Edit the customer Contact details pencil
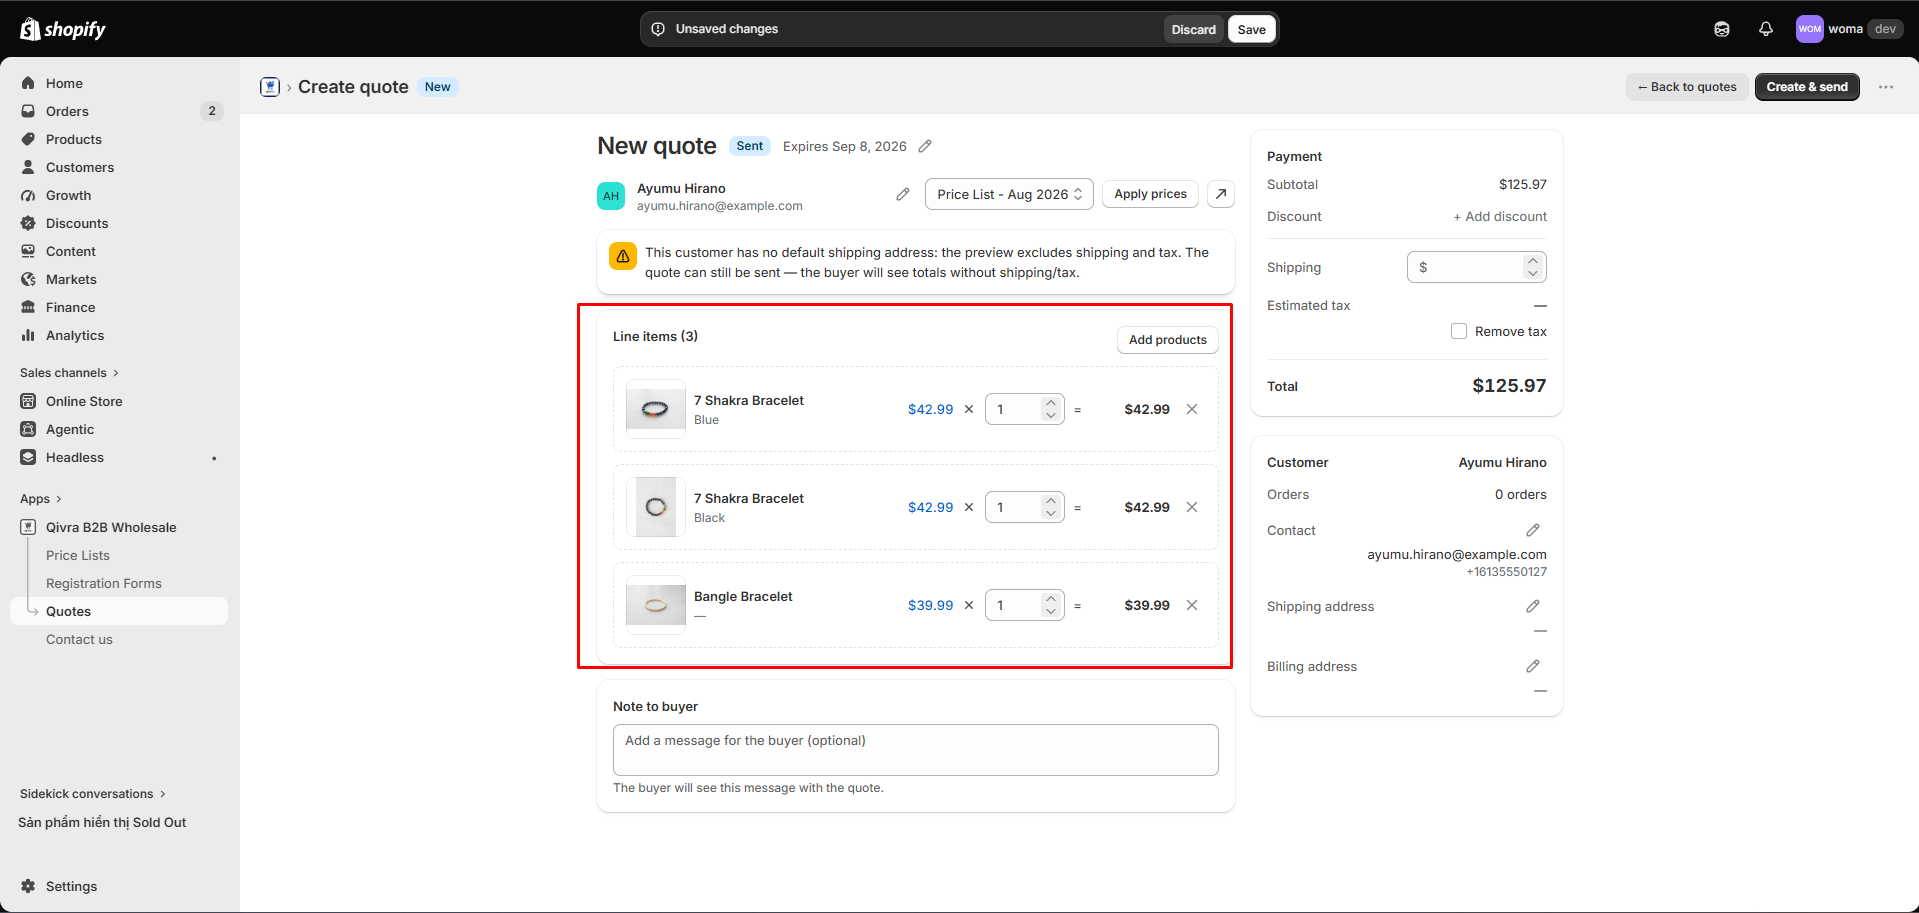The height and width of the screenshot is (913, 1919). tap(1533, 530)
